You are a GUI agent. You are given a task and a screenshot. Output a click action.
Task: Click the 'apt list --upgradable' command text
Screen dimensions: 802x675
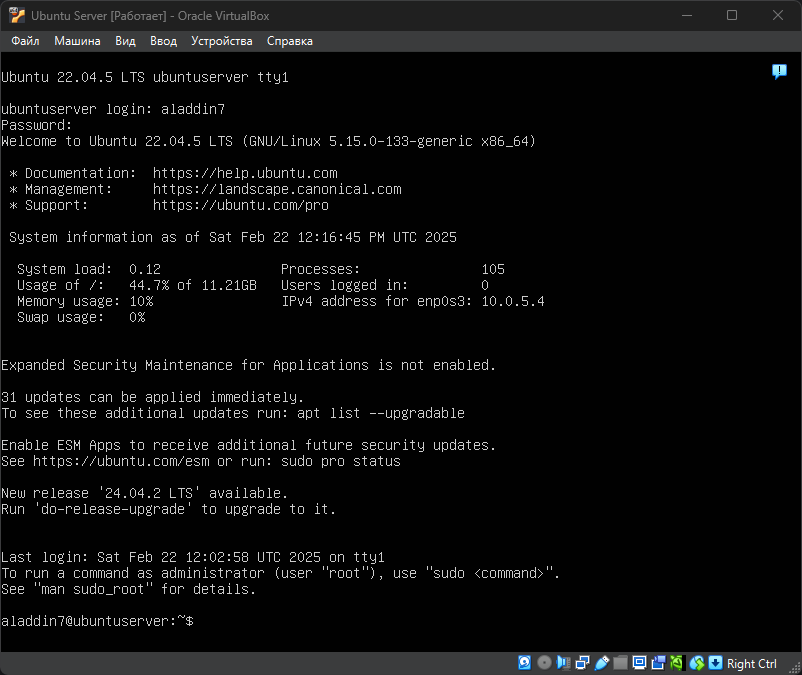[x=381, y=413]
